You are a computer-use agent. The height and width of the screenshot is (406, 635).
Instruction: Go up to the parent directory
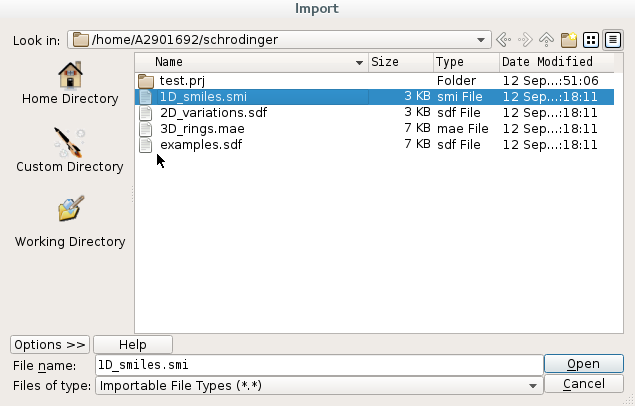coord(547,40)
